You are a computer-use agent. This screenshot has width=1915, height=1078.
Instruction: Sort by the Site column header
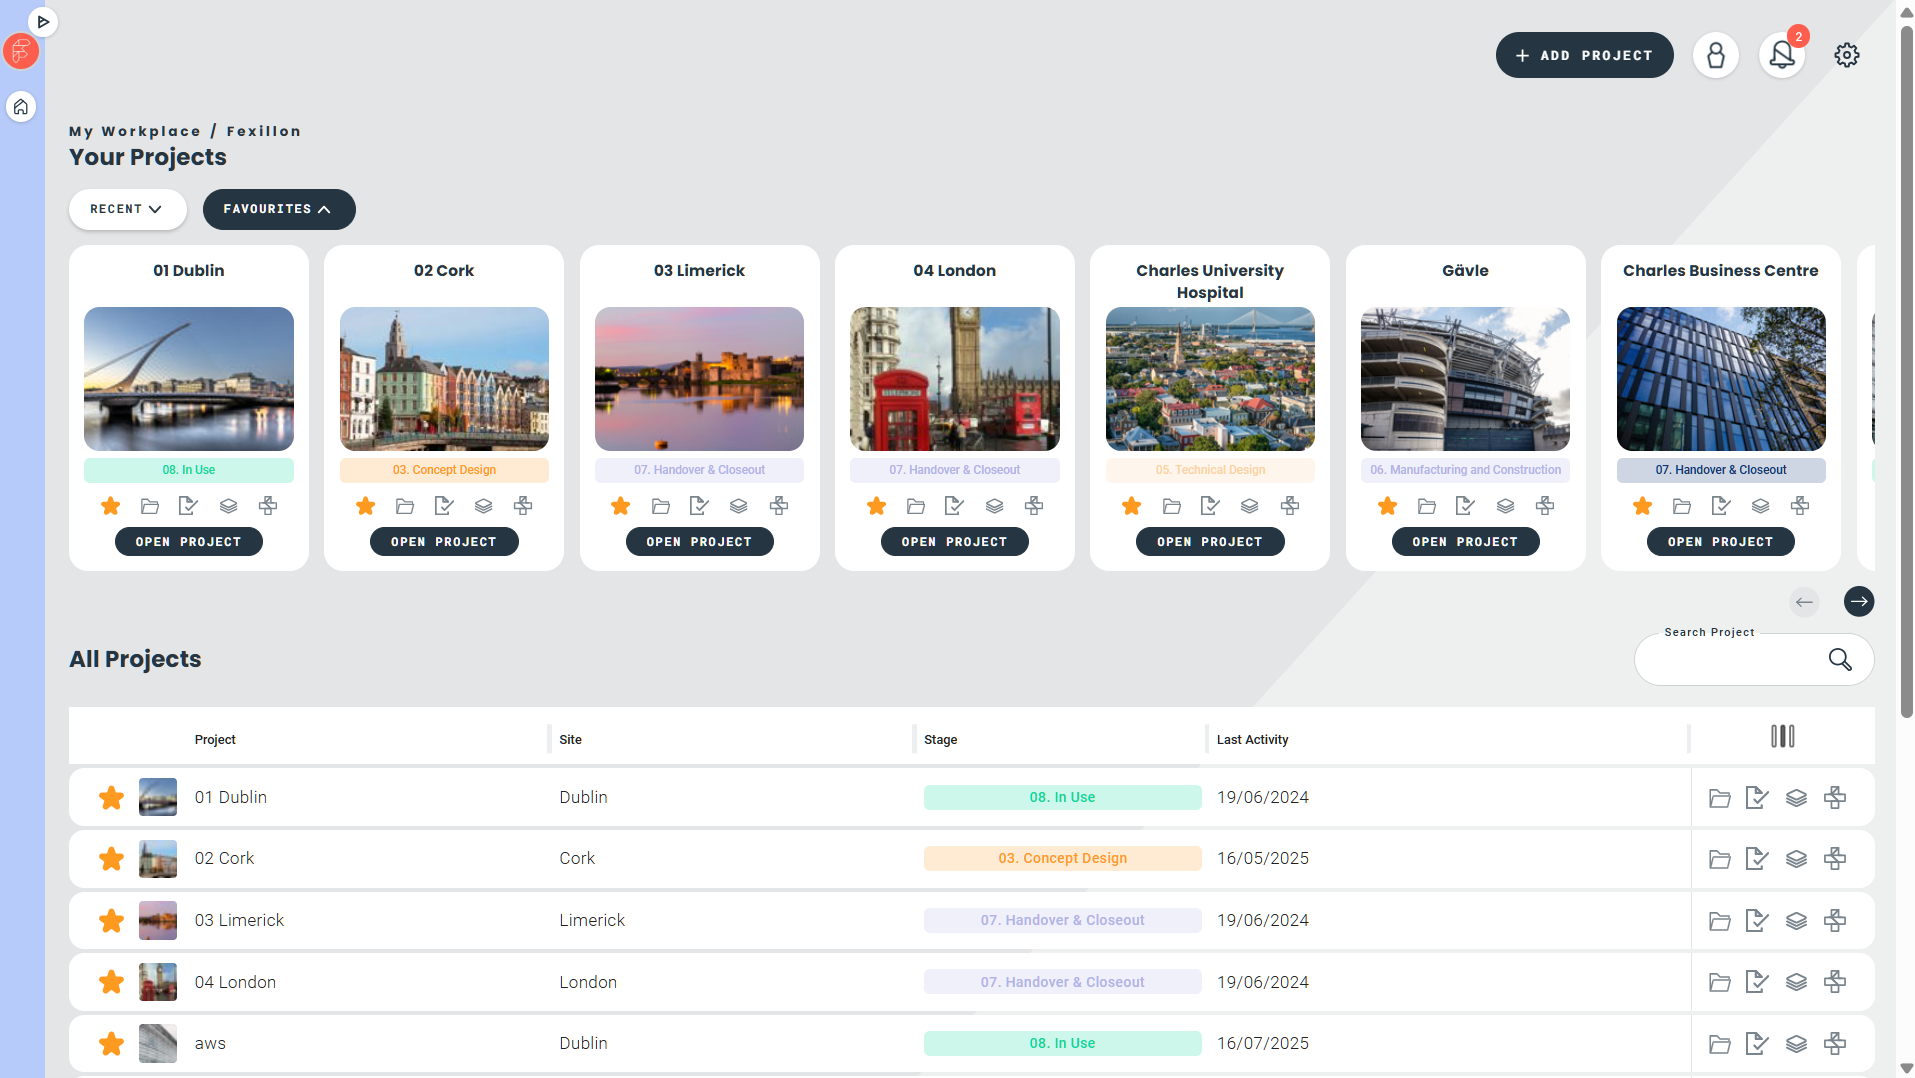click(x=571, y=740)
